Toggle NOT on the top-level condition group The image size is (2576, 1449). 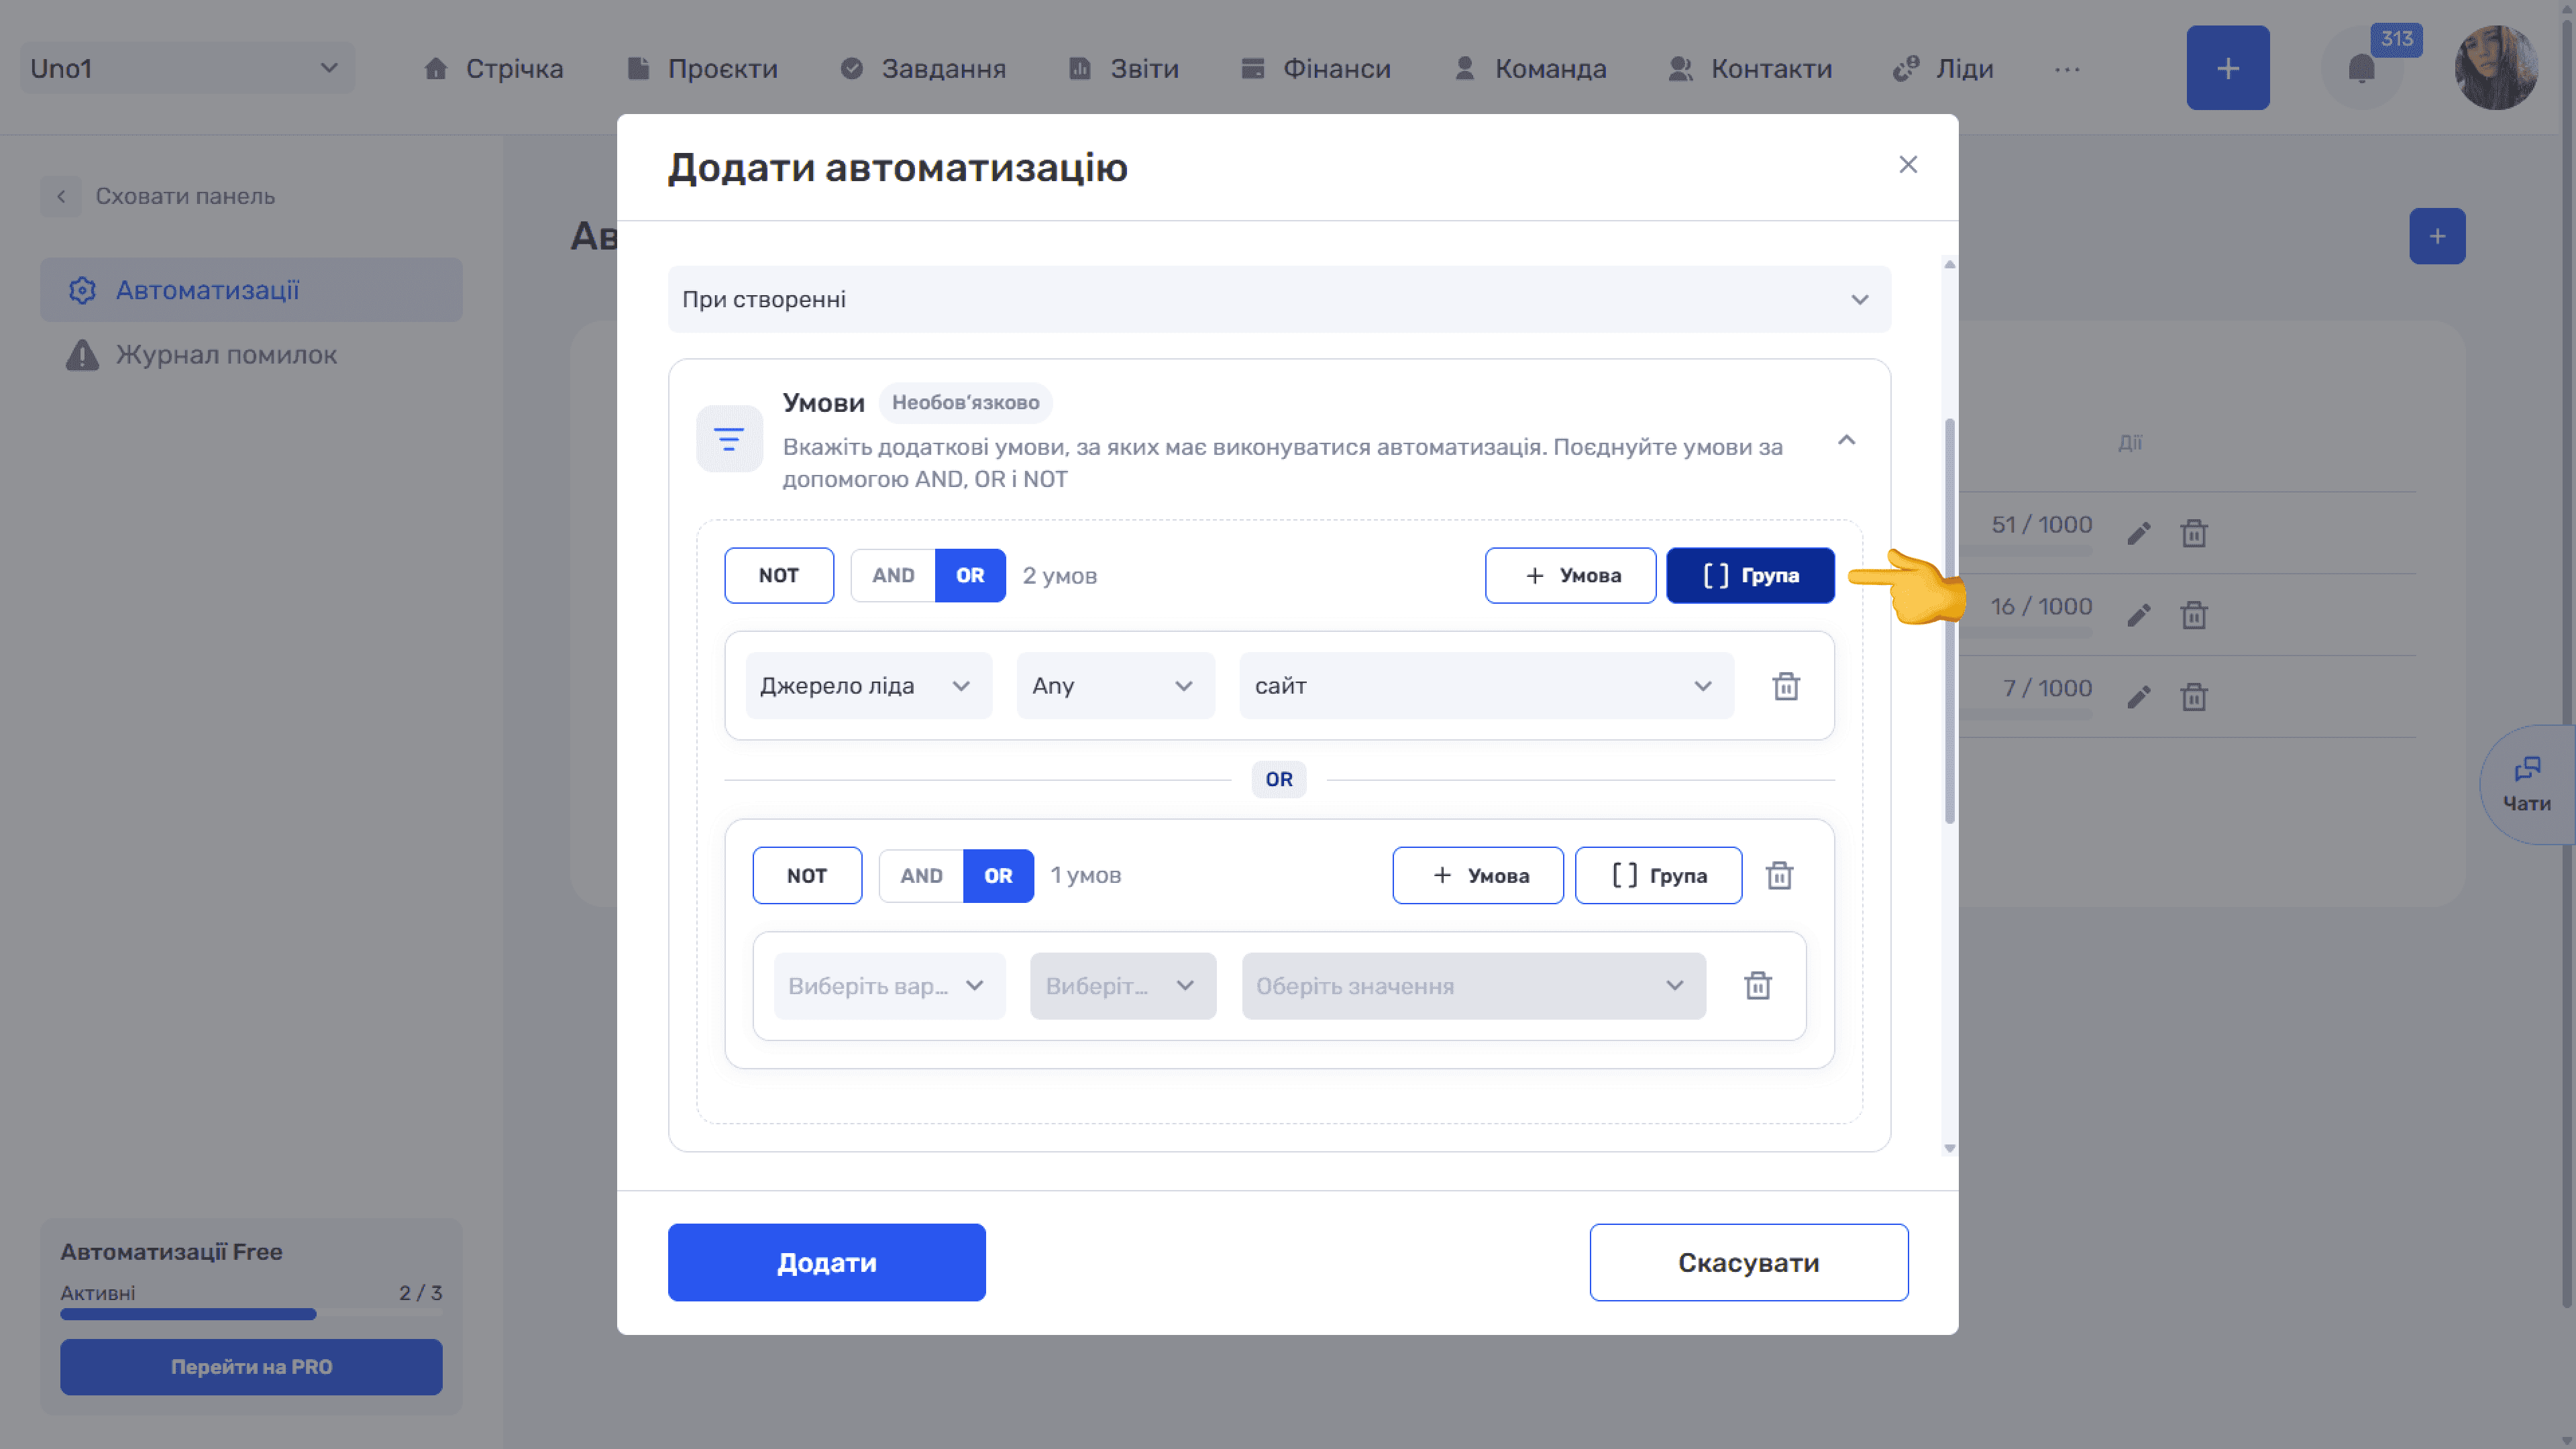(778, 575)
